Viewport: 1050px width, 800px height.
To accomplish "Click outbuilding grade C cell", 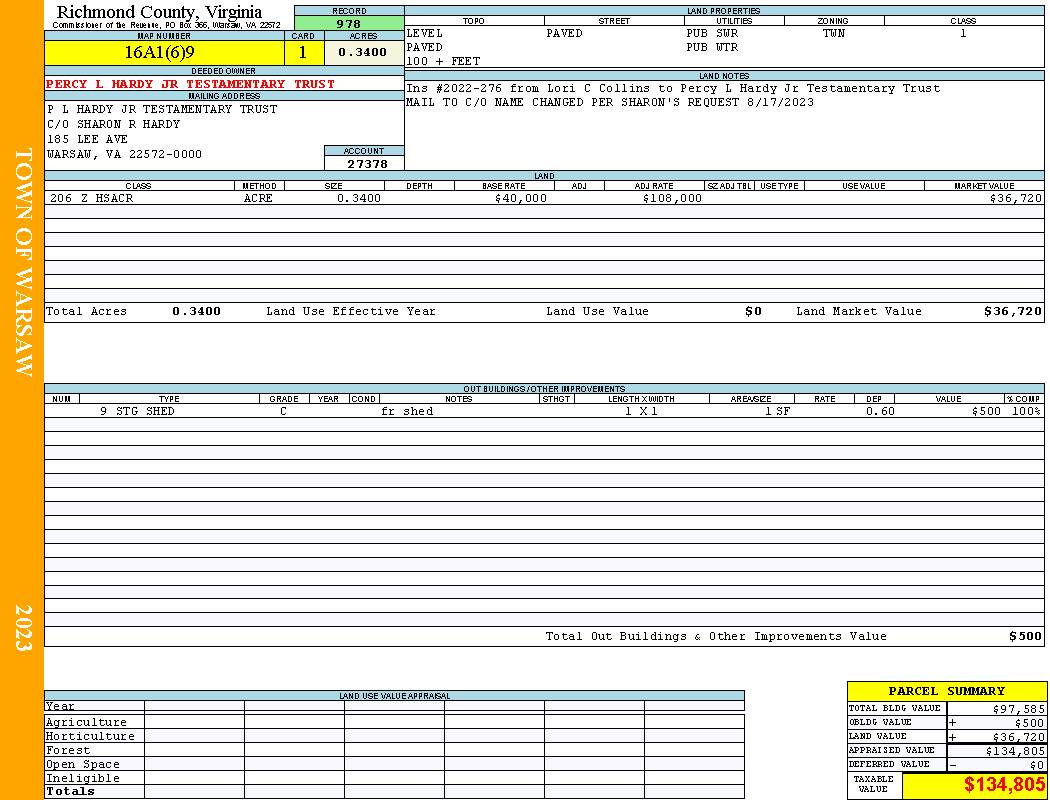I will (283, 411).
